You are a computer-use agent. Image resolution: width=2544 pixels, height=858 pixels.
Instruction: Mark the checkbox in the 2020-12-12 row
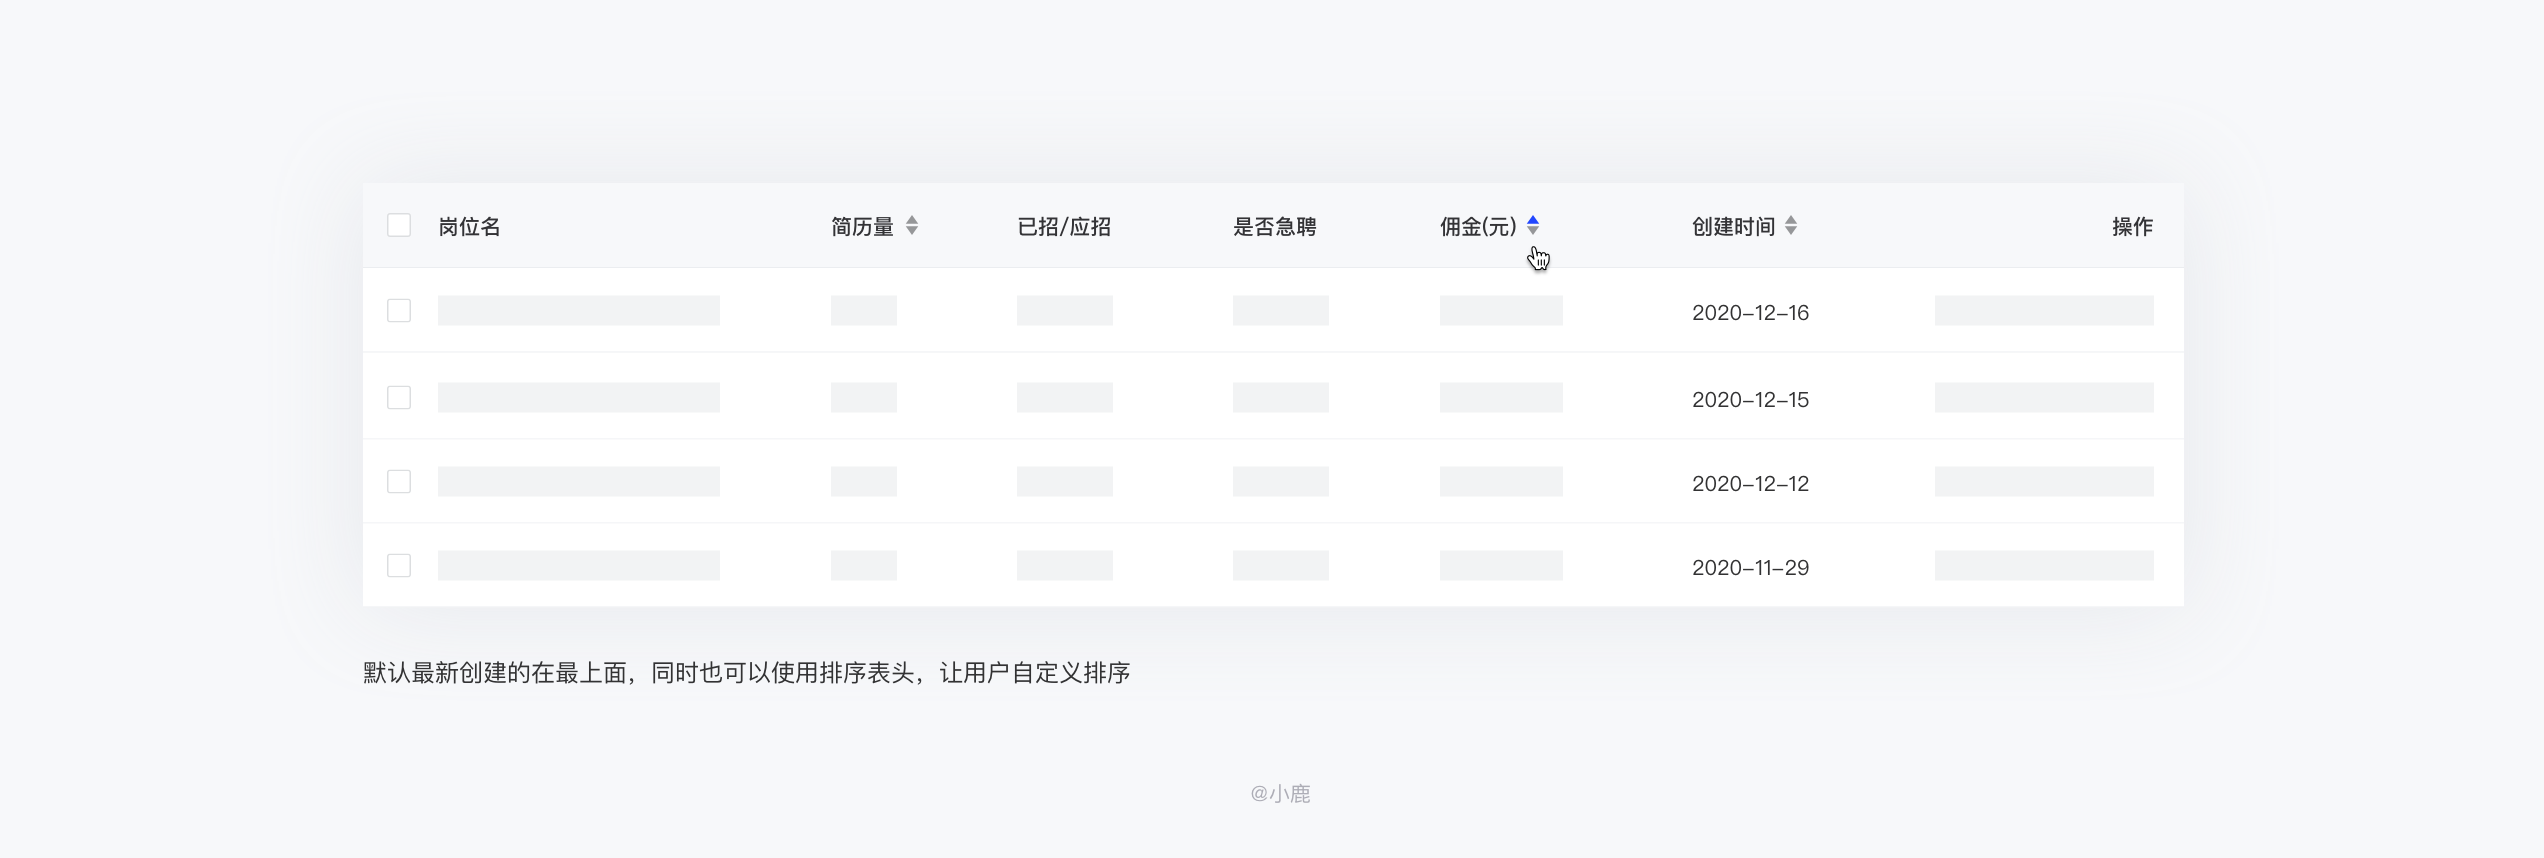[x=399, y=482]
